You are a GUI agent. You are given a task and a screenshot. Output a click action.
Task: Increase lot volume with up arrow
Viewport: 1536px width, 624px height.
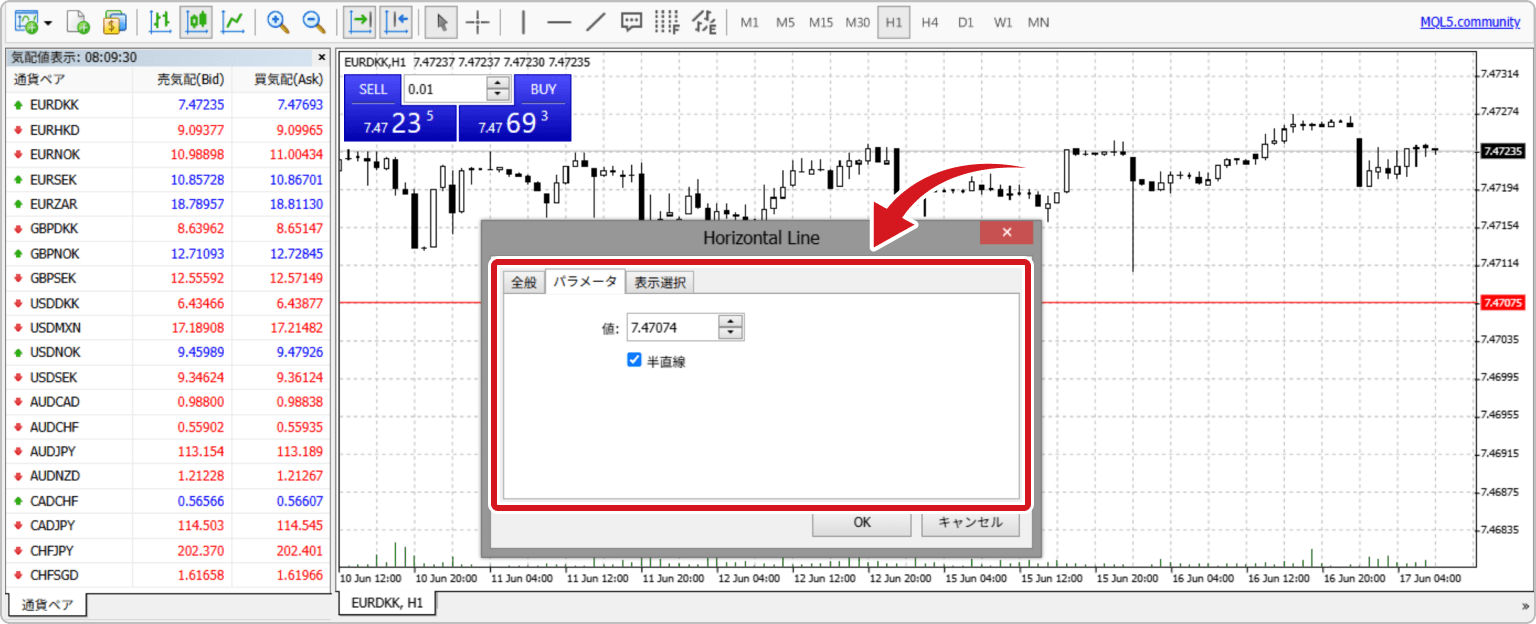point(498,83)
